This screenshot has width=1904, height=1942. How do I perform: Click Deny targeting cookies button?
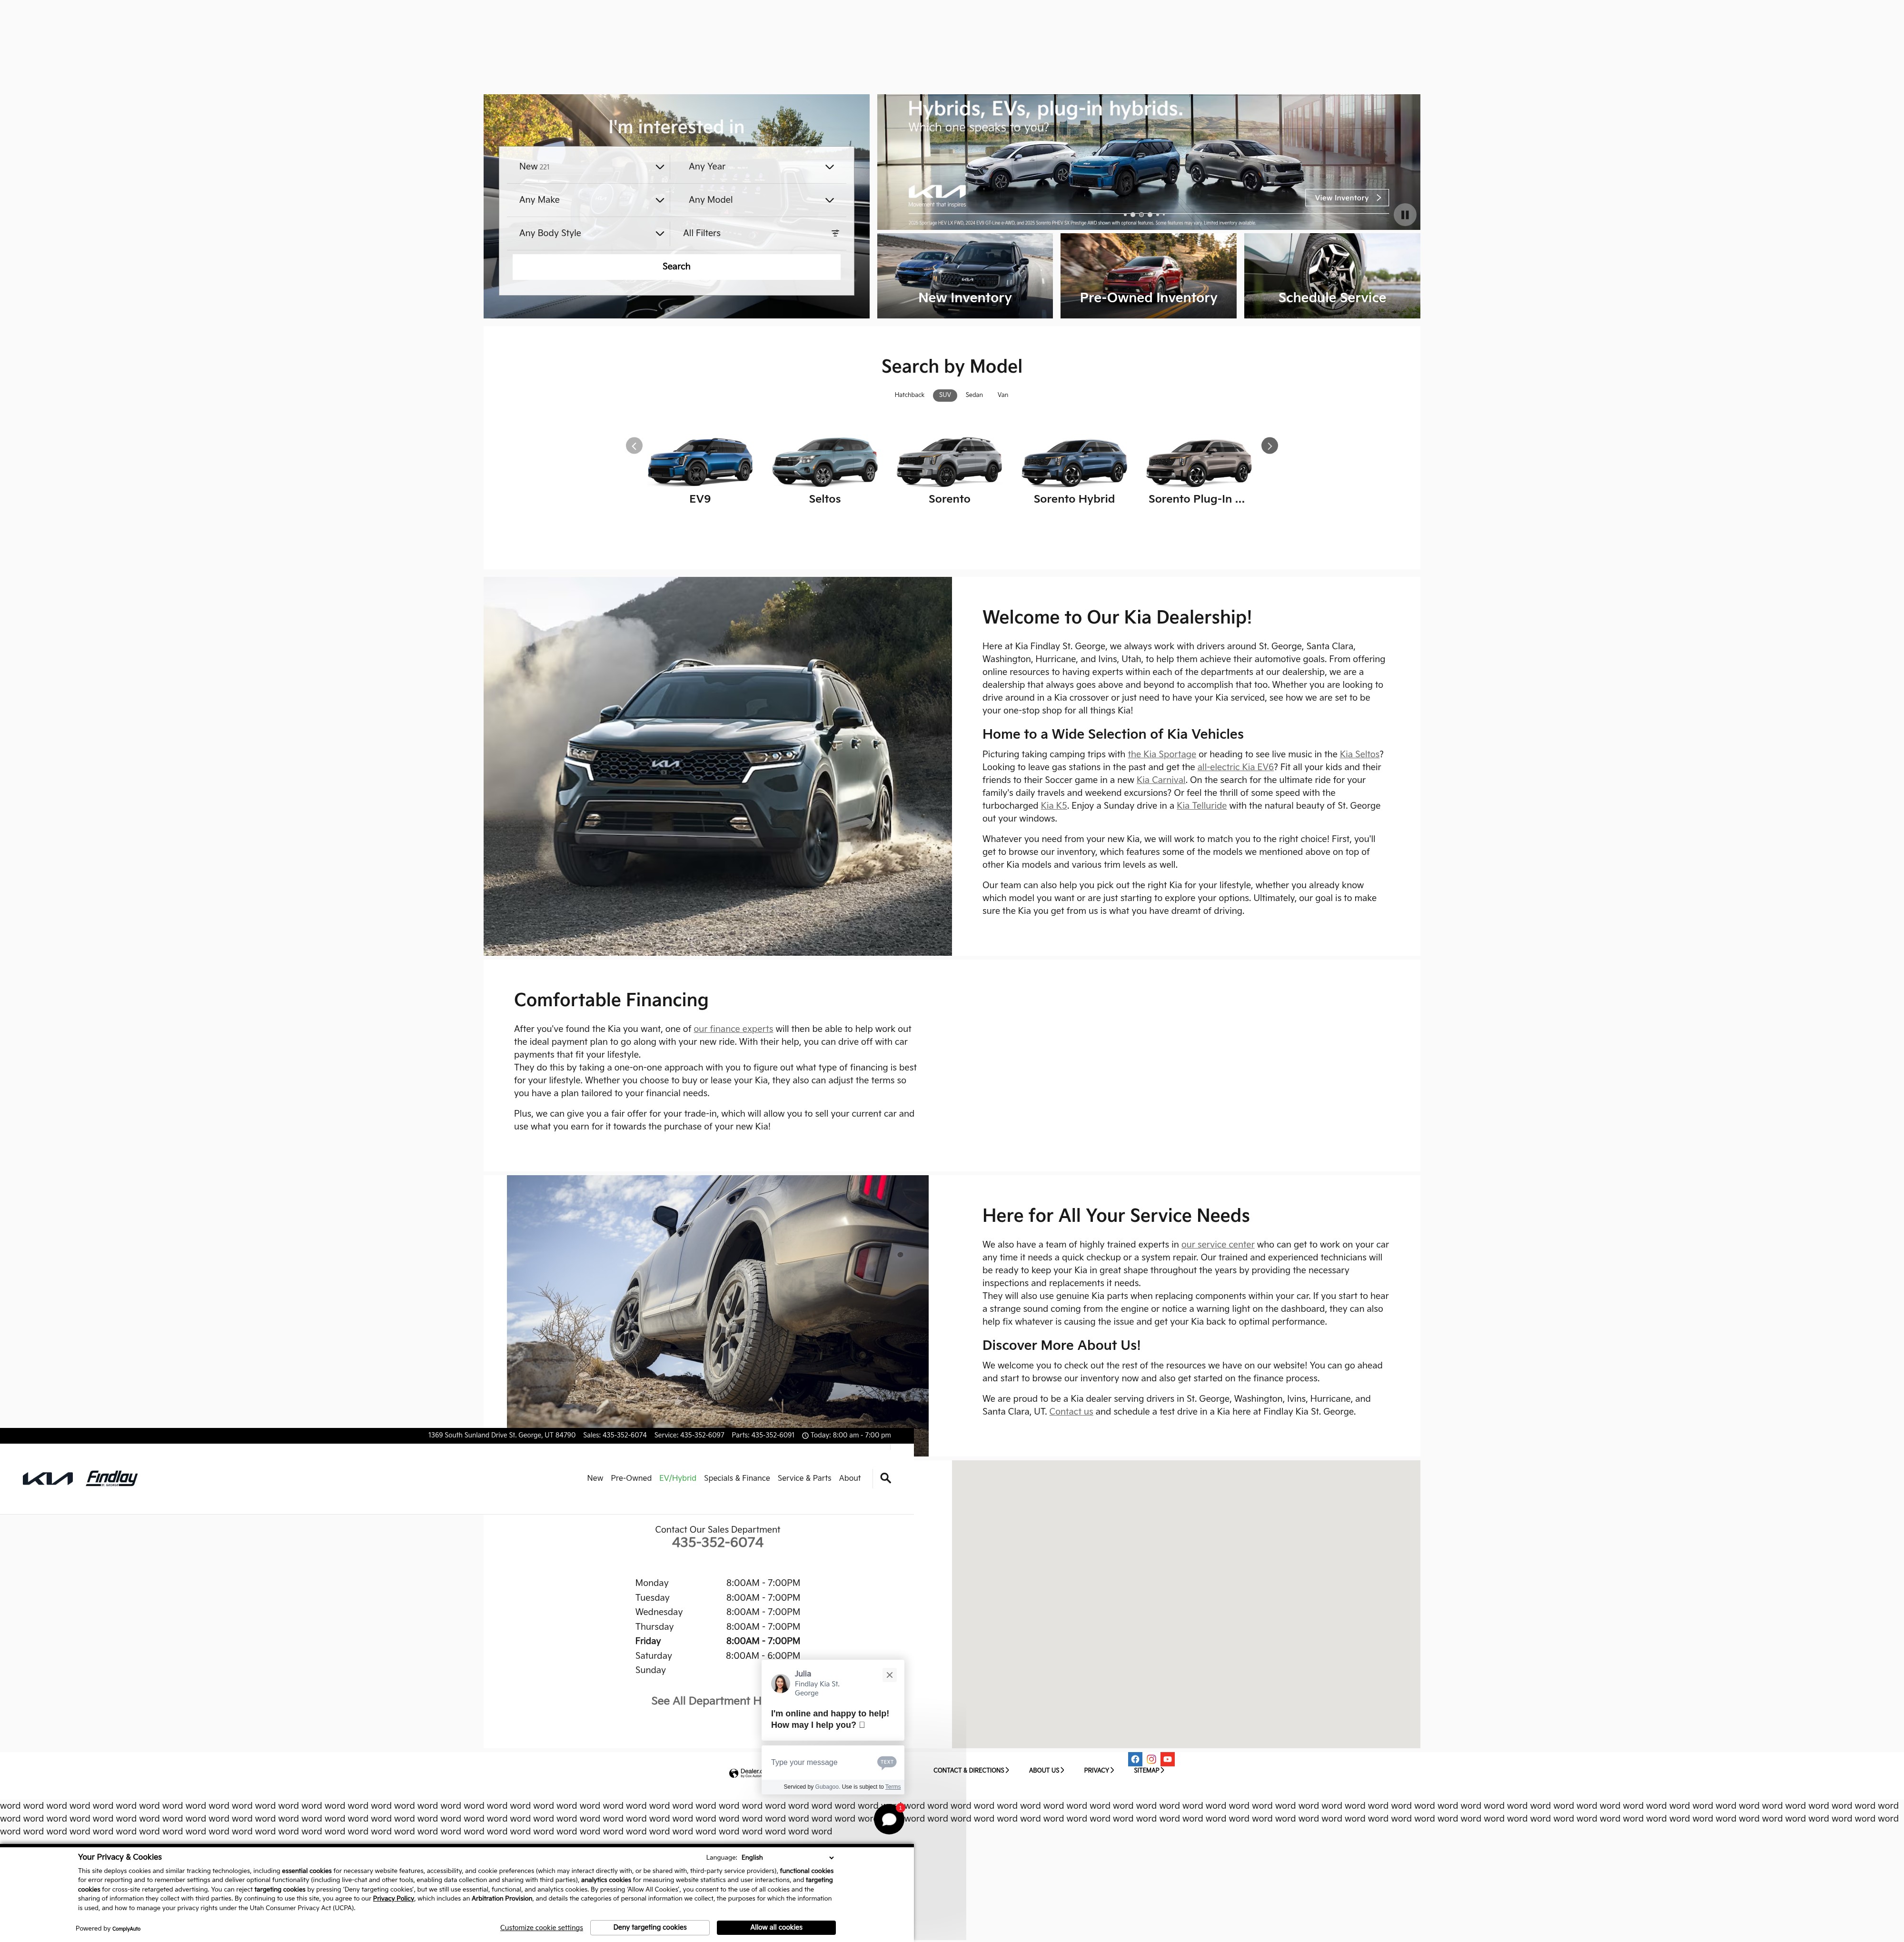(x=650, y=1928)
